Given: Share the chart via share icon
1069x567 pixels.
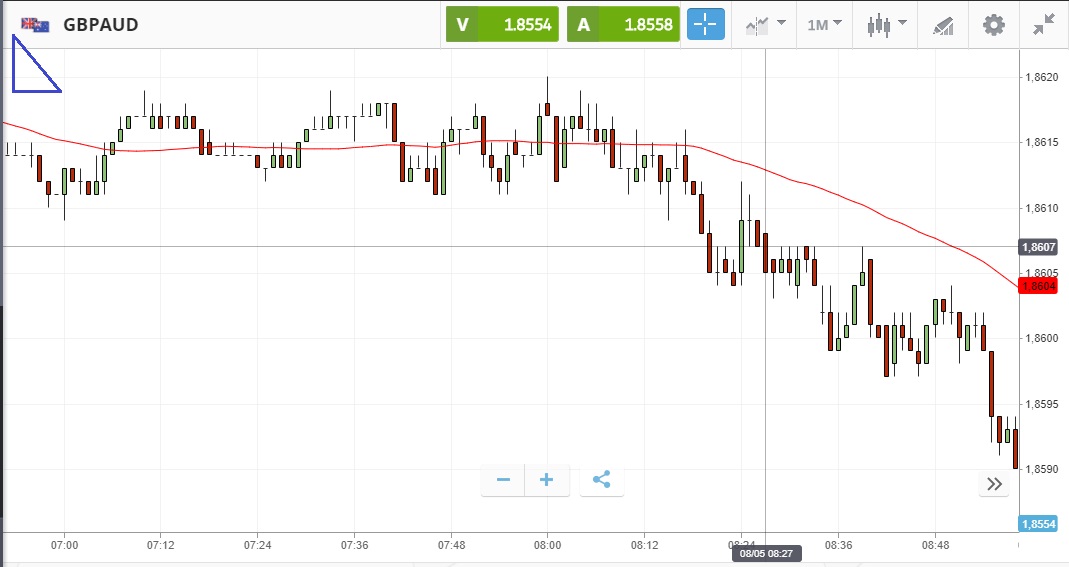Looking at the screenshot, I should 601,480.
